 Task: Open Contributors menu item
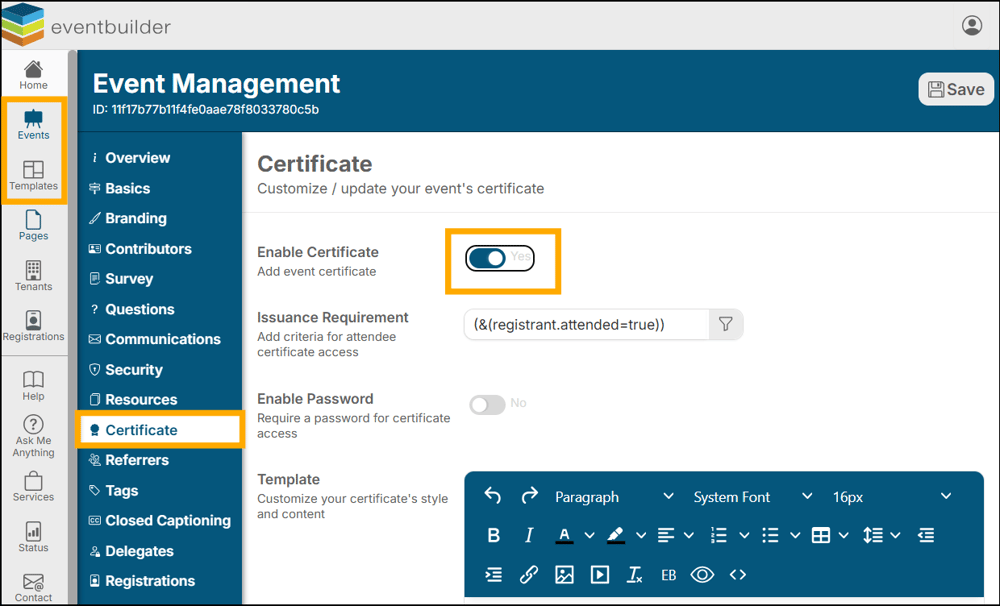click(x=159, y=249)
